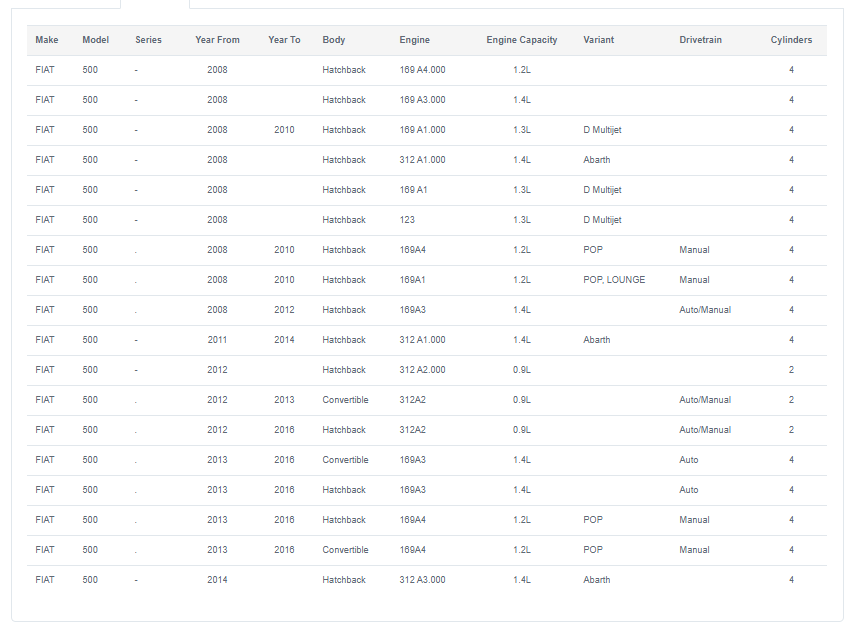This screenshot has width=851, height=626.
Task: Select the row with engine 123
Action: point(427,220)
